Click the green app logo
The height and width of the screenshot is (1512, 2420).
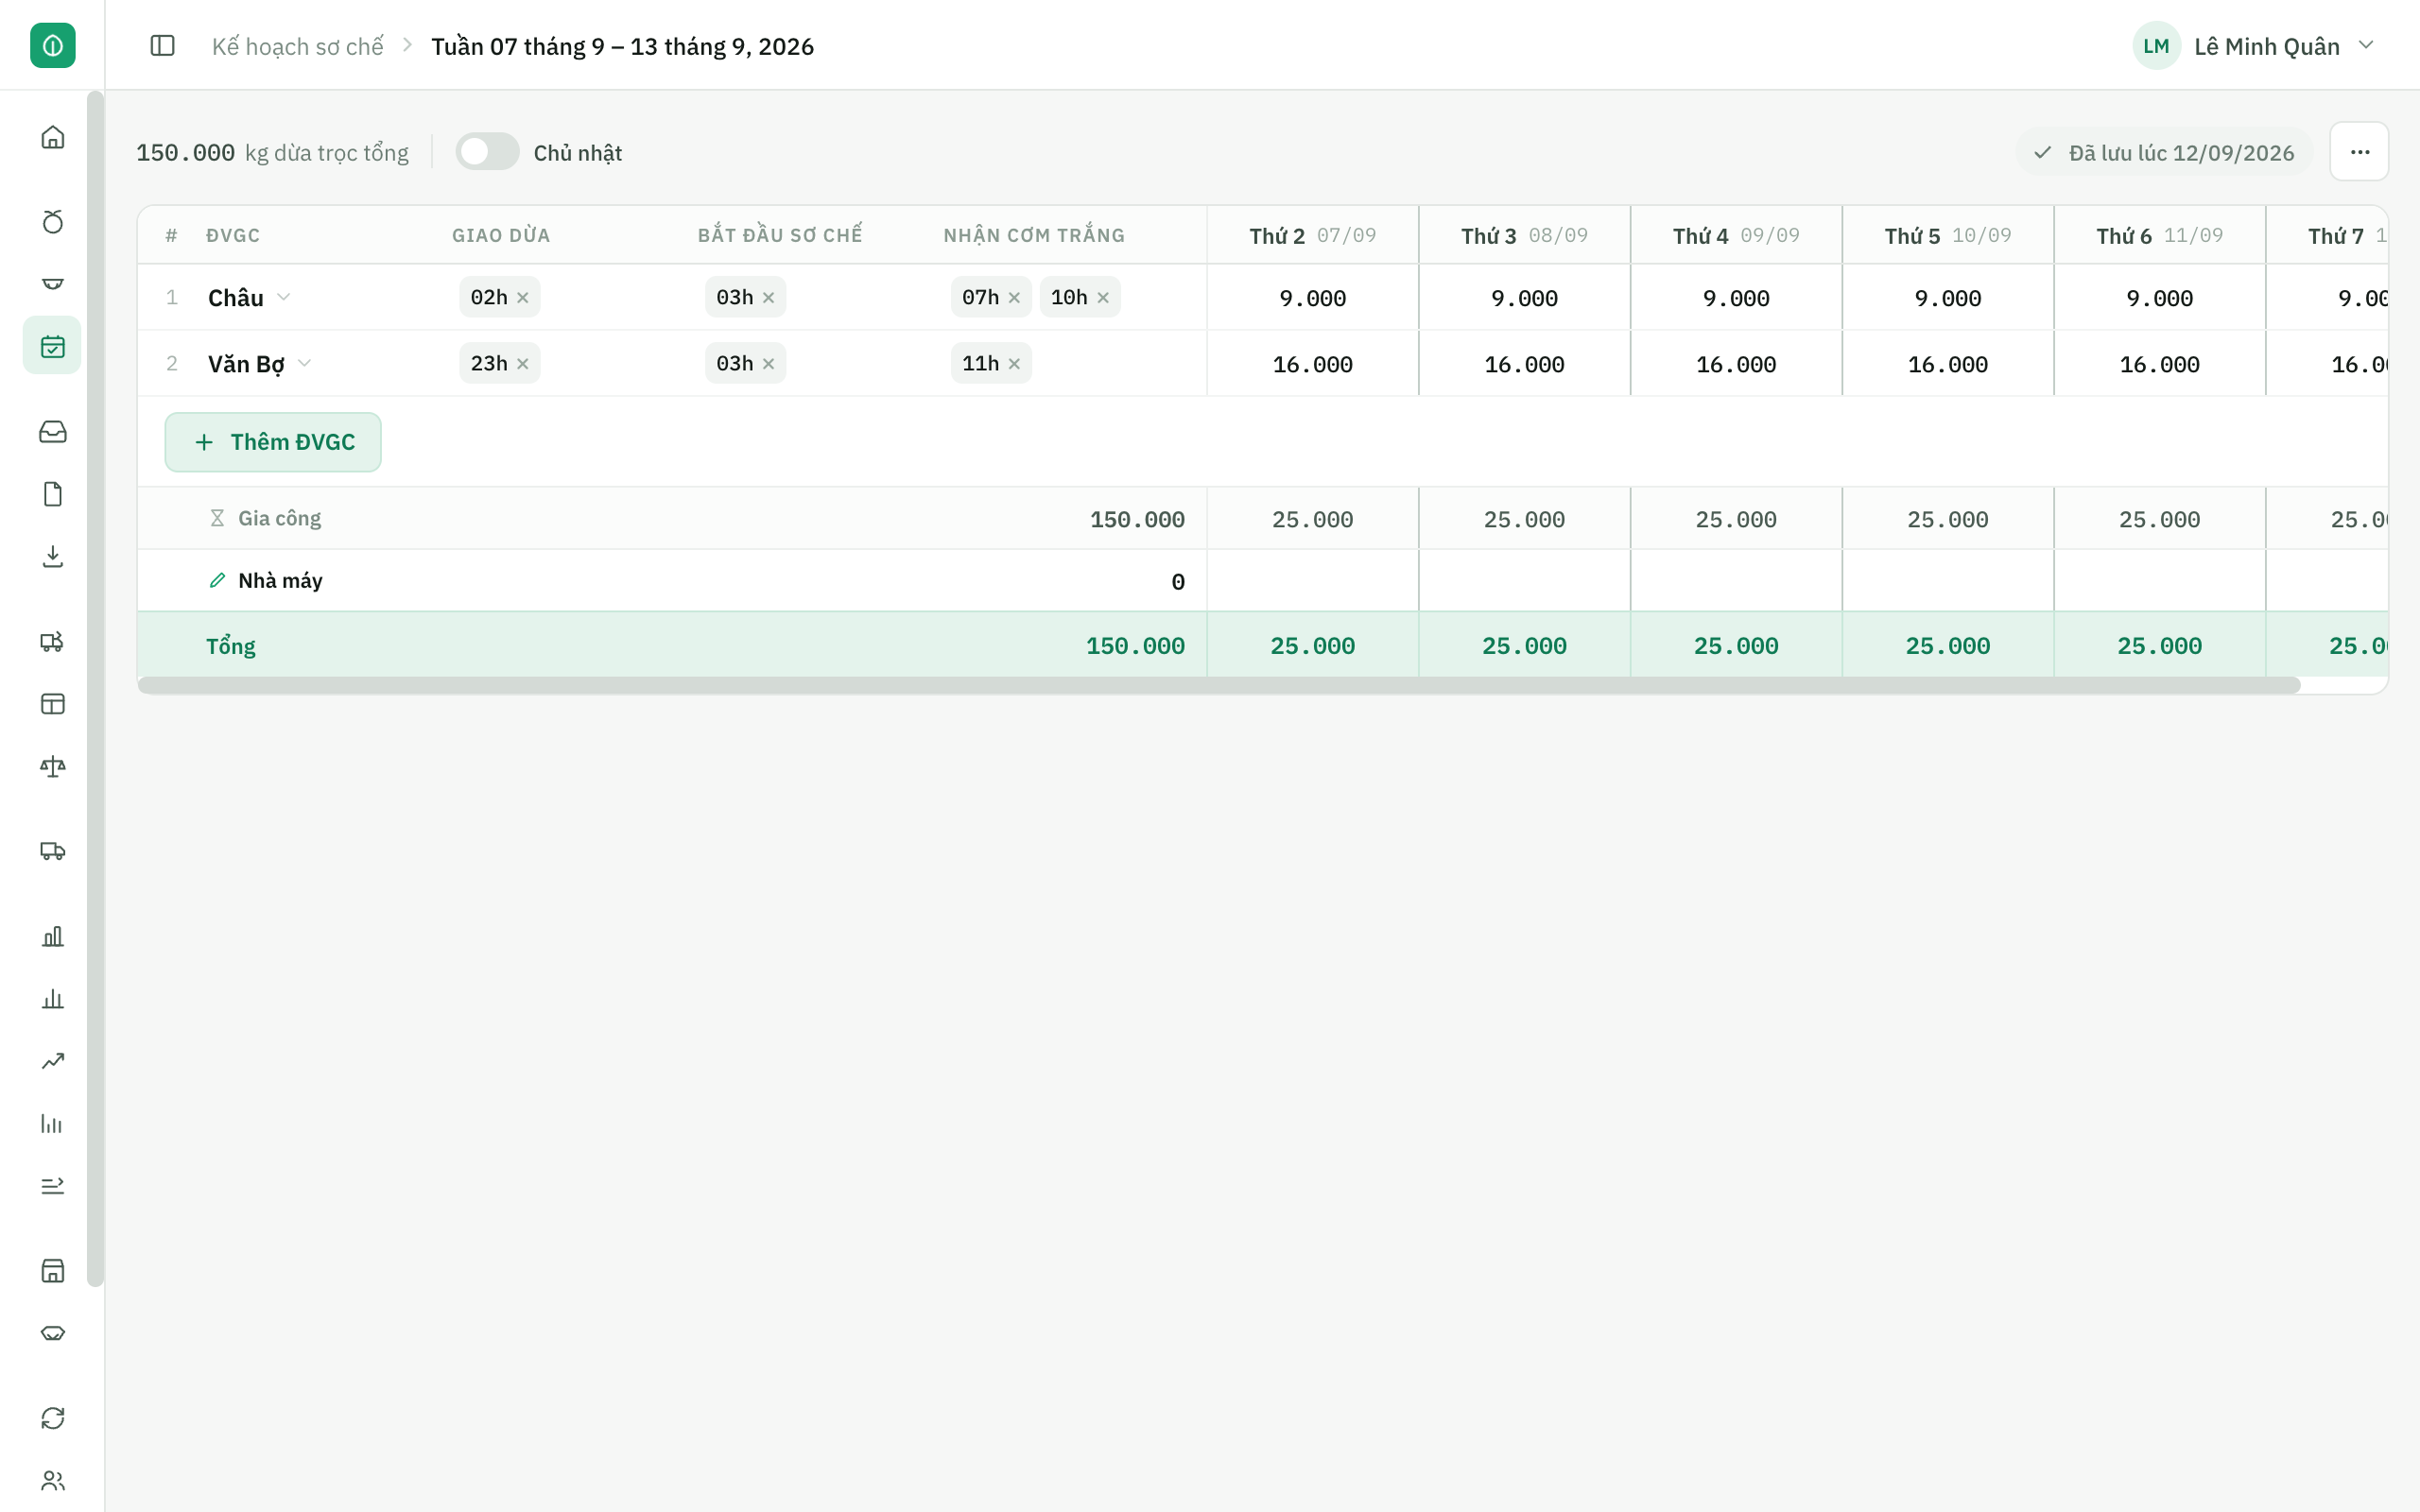tap(53, 46)
